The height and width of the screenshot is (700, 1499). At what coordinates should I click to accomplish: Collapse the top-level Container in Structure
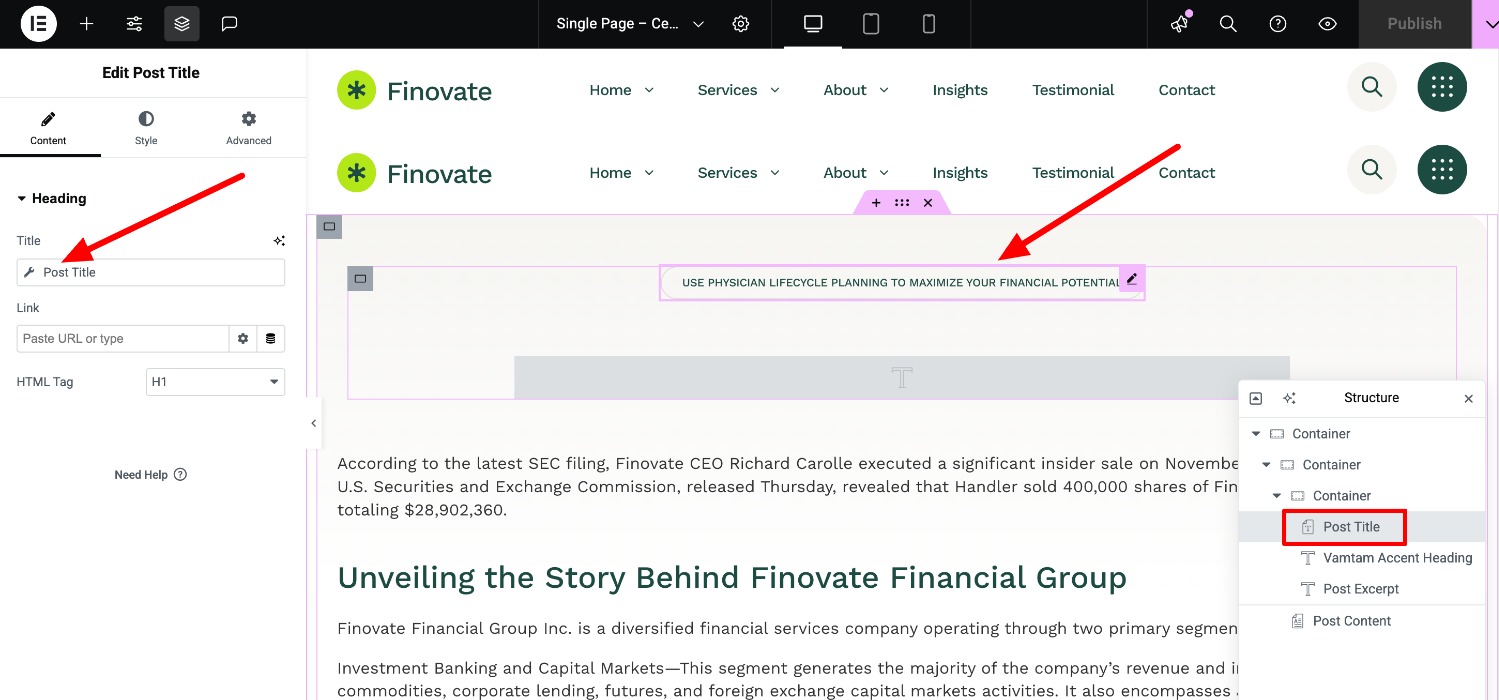pos(1256,434)
